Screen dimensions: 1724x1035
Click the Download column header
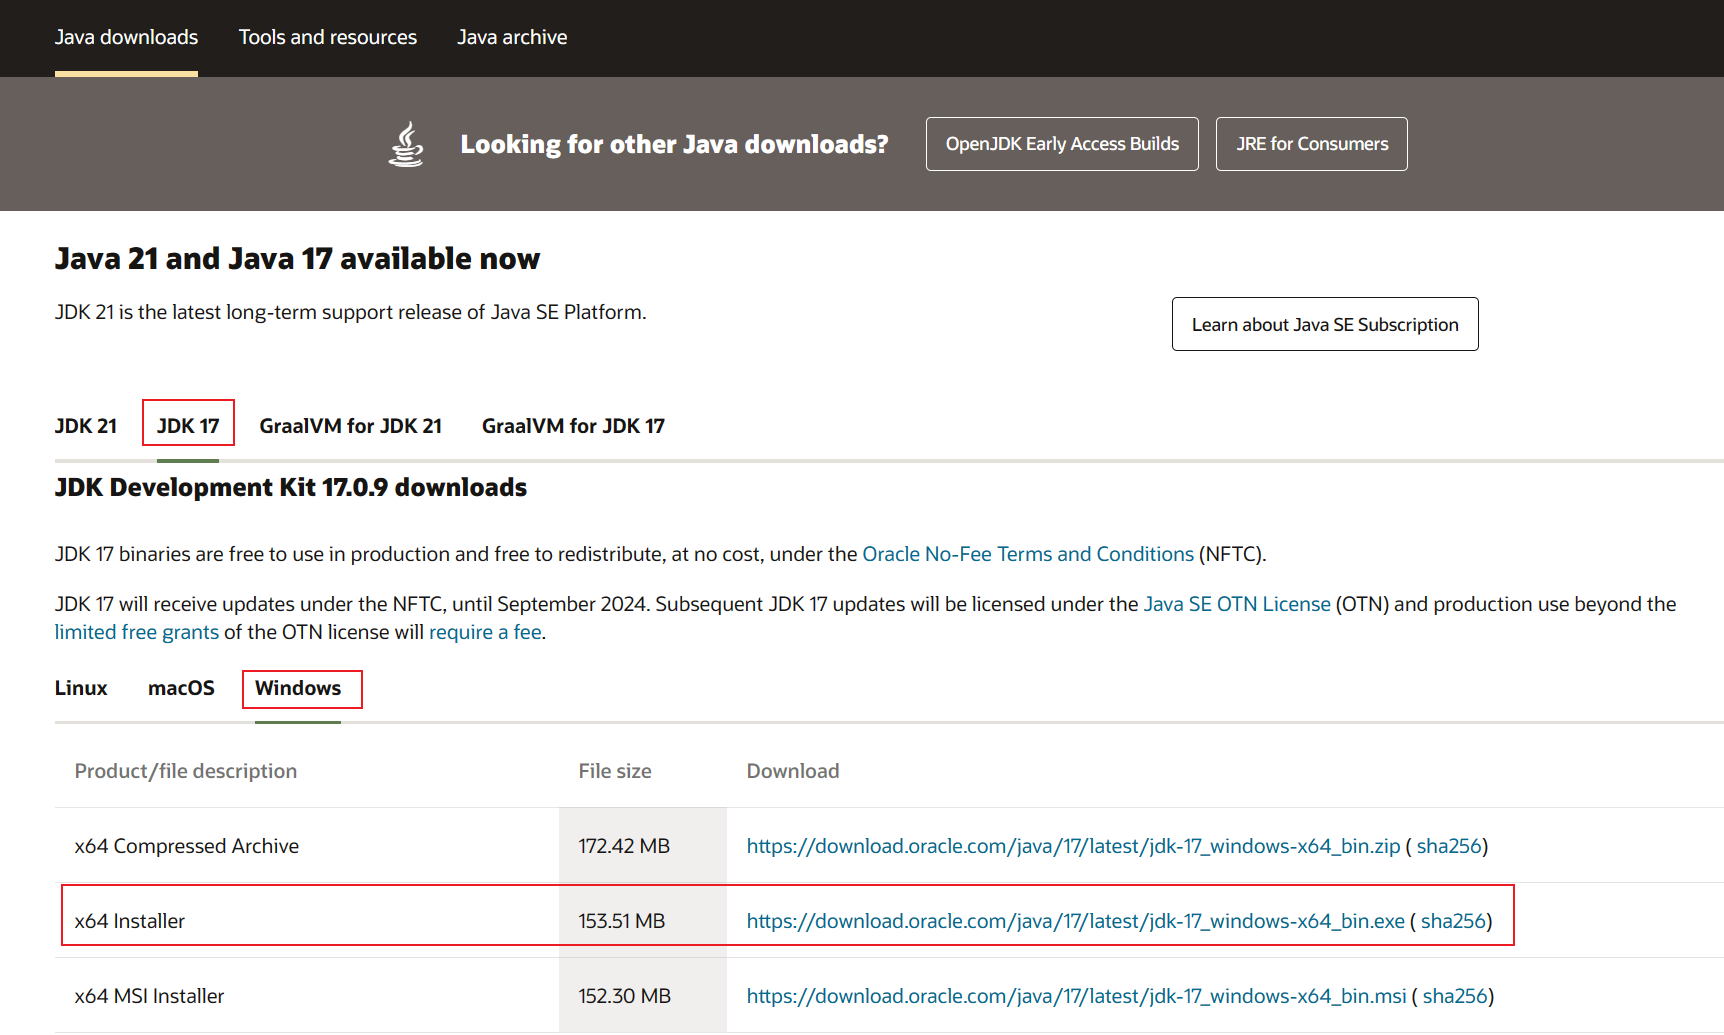tap(793, 771)
